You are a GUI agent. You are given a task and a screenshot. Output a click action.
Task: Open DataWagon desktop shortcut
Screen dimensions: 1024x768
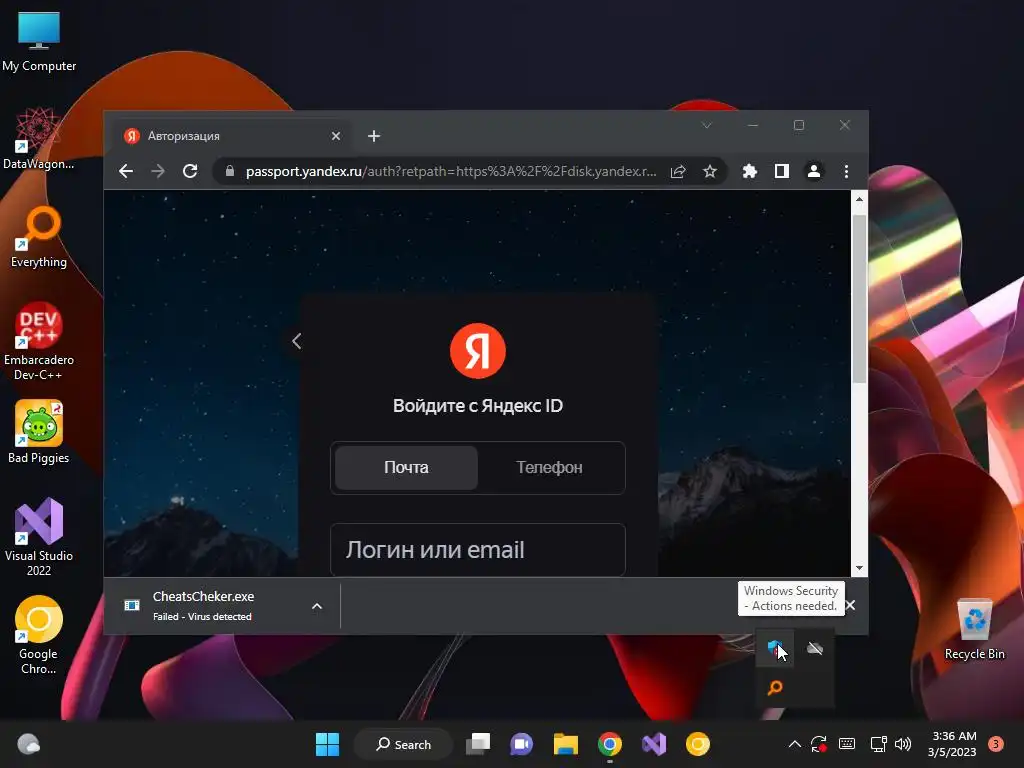(39, 138)
